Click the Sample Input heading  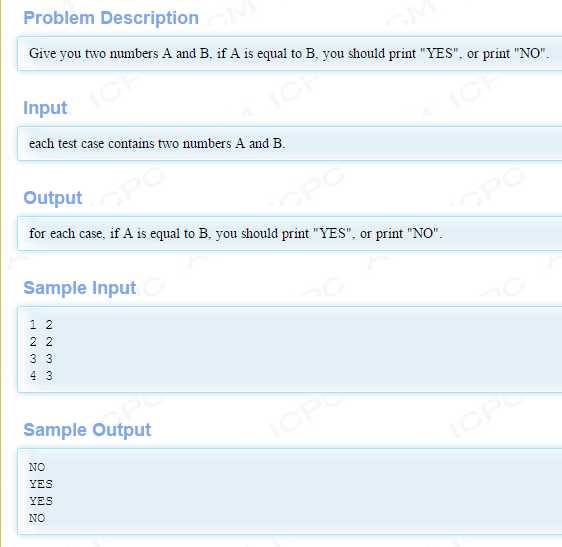pyautogui.click(x=80, y=288)
